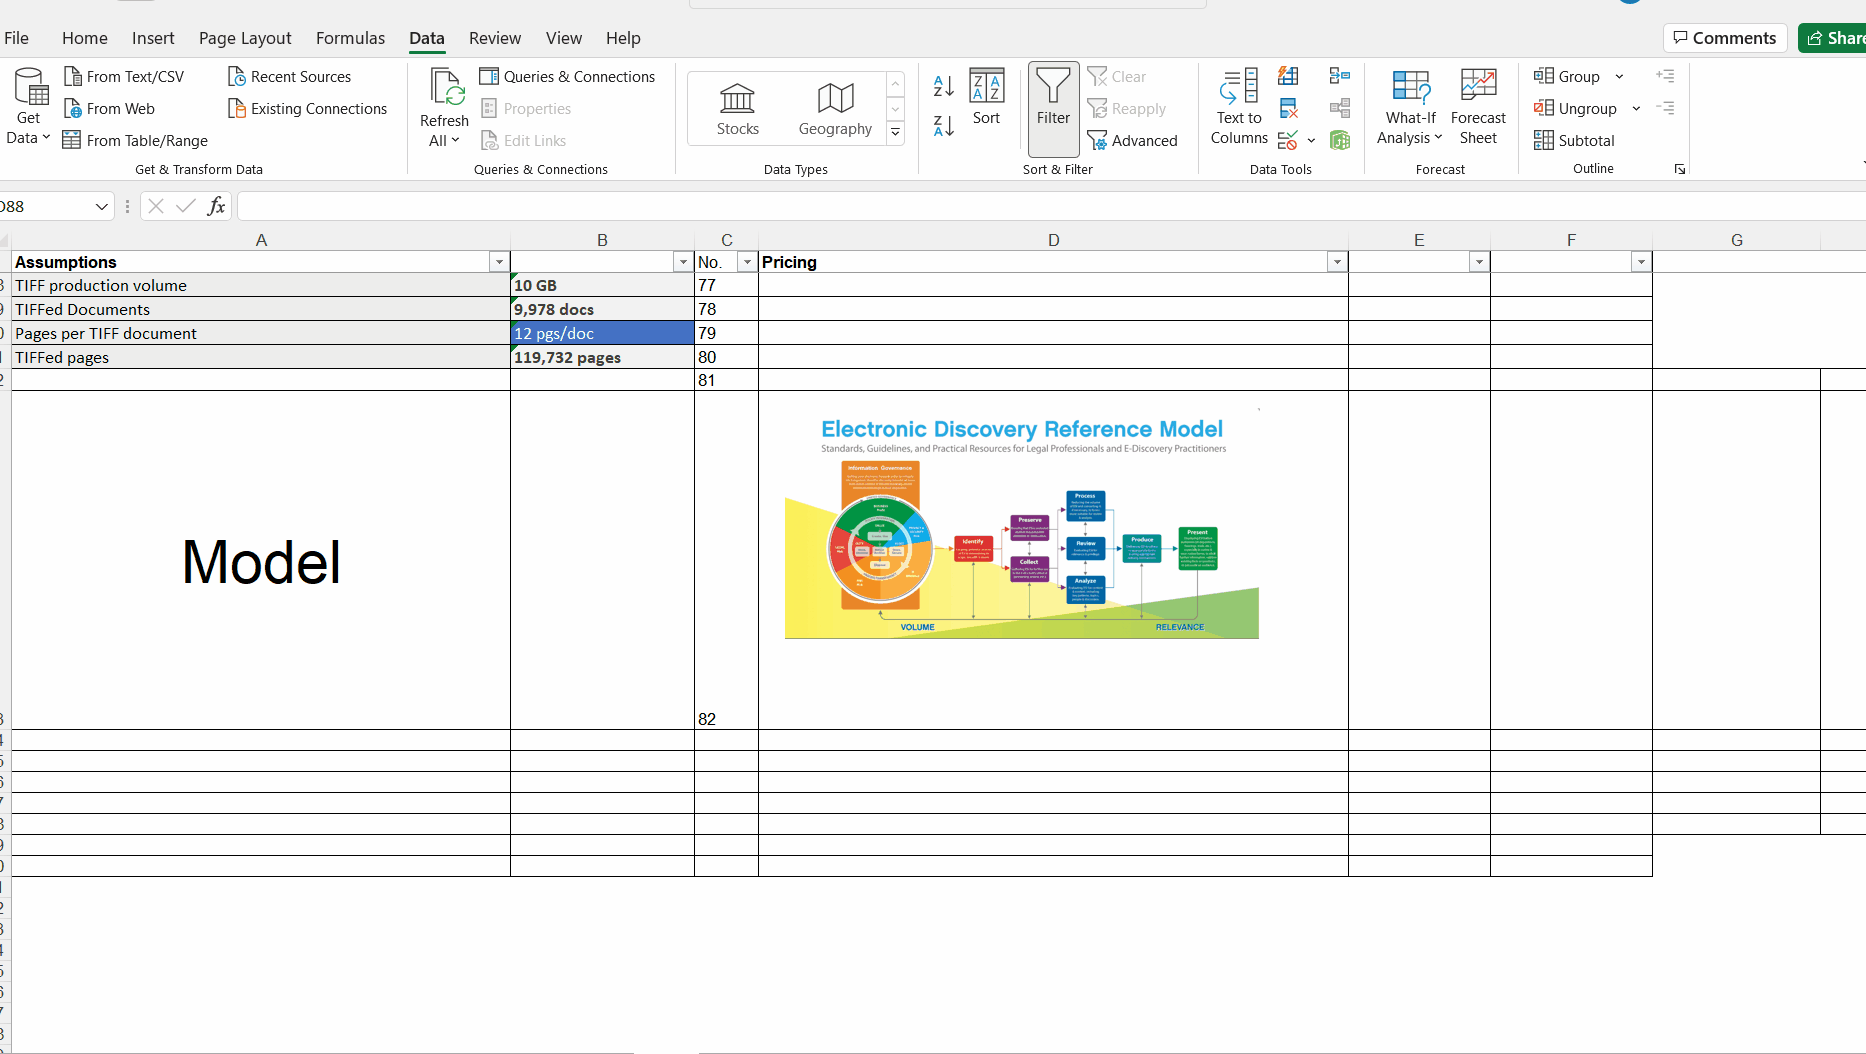
Task: Open Existing Connections
Action: 308,109
